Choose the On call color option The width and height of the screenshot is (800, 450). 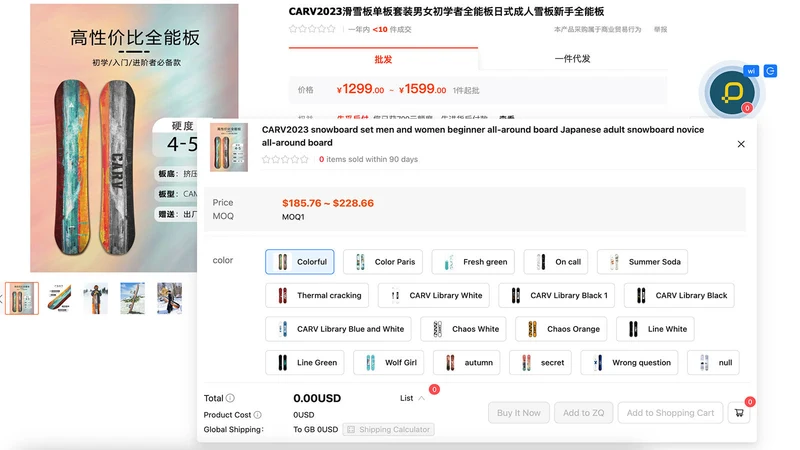556,262
